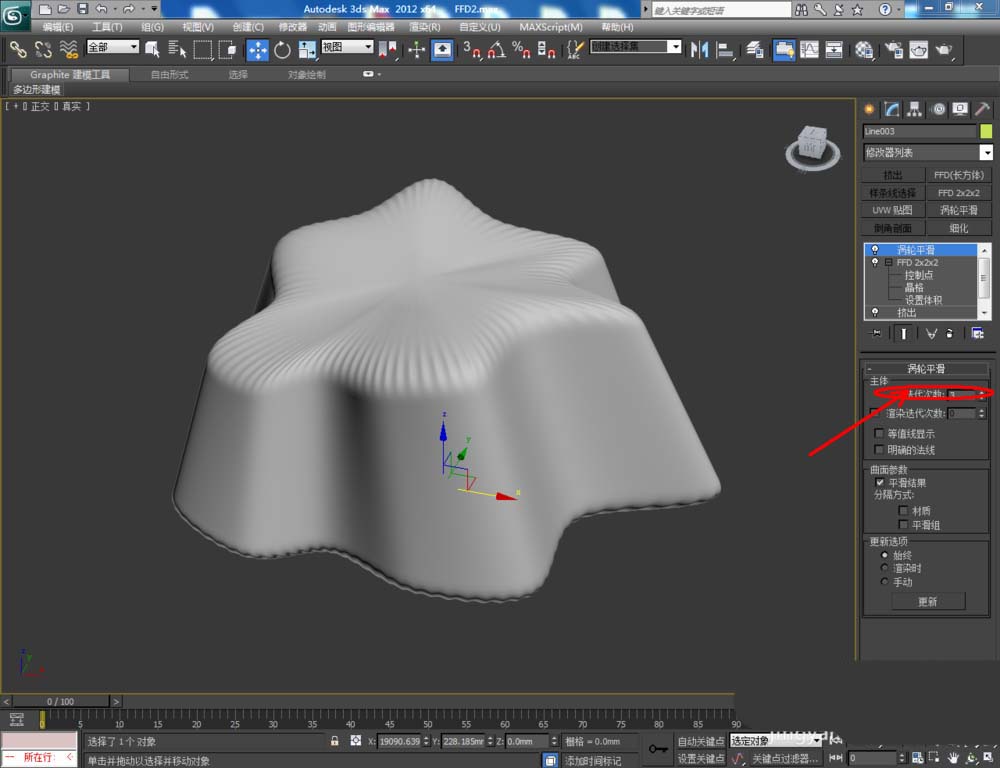The width and height of the screenshot is (1000, 768).
Task: Open the Material Editor icon
Action: pos(864,49)
